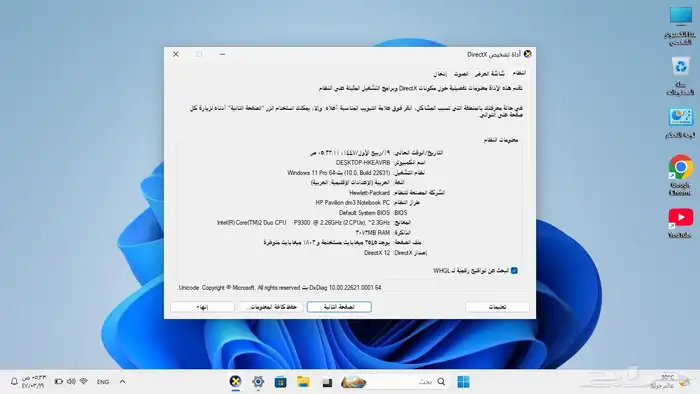Image resolution: width=700 pixels, height=394 pixels.
Task: Open the notification bell icon
Action: point(14,382)
